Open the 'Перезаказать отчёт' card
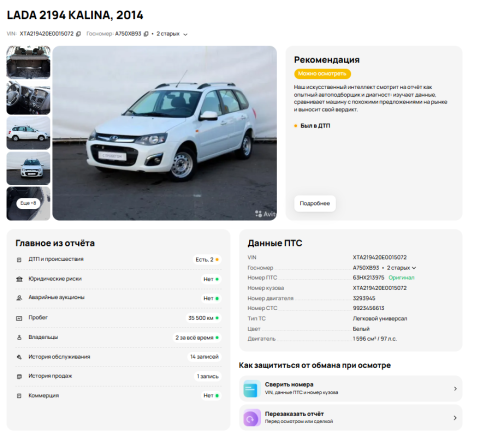The height and width of the screenshot is (447, 492). (x=351, y=418)
